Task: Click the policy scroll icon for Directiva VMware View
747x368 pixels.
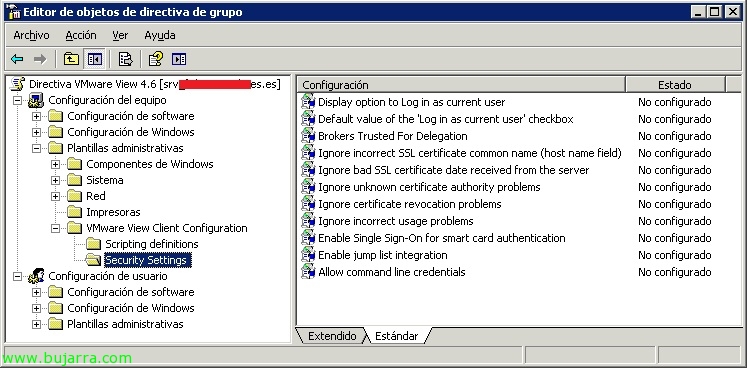Action: (x=18, y=84)
